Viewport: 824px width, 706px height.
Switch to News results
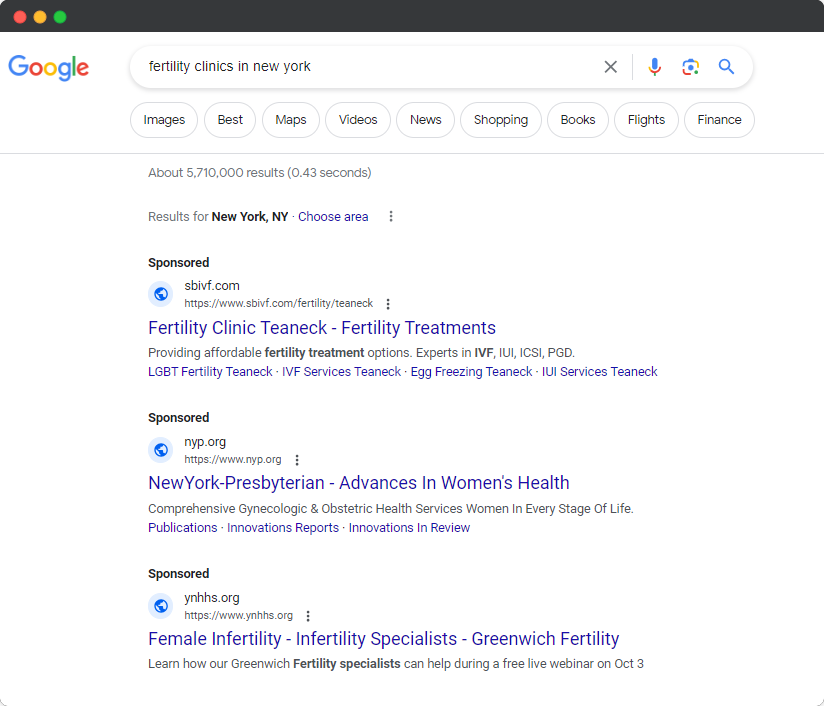coord(426,120)
